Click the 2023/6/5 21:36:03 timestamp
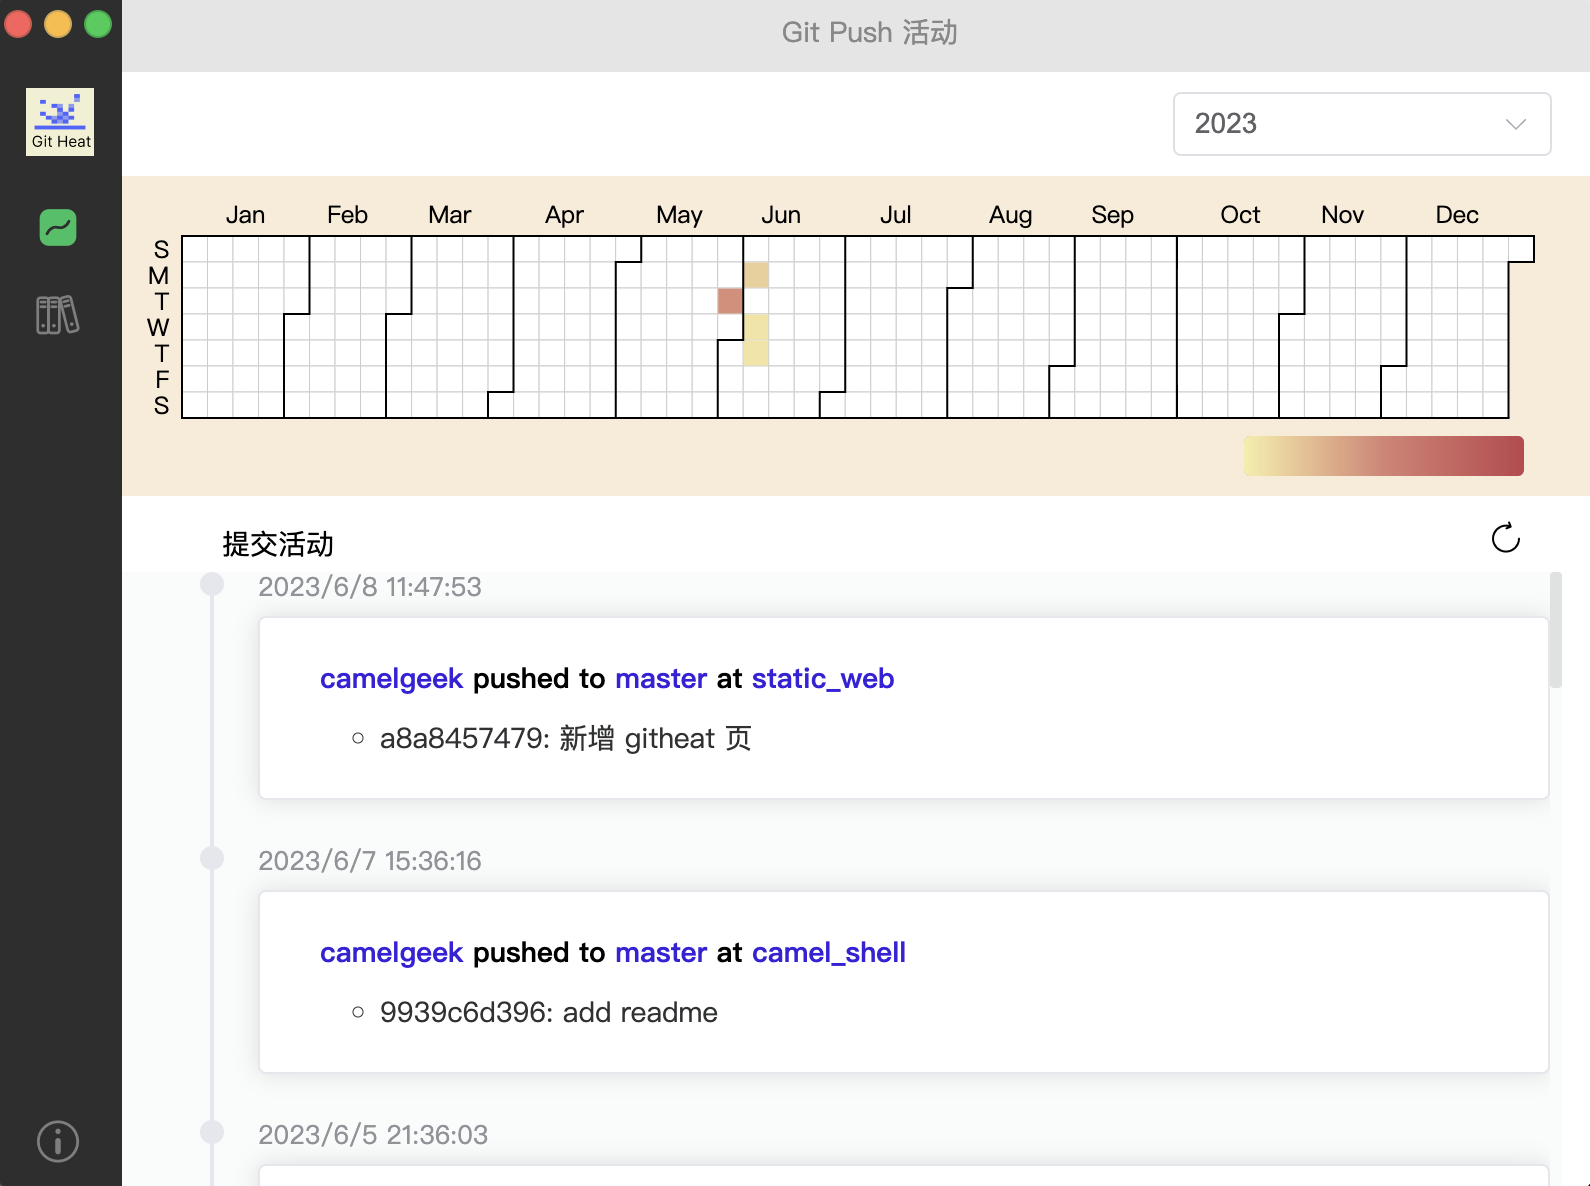 pos(373,1135)
